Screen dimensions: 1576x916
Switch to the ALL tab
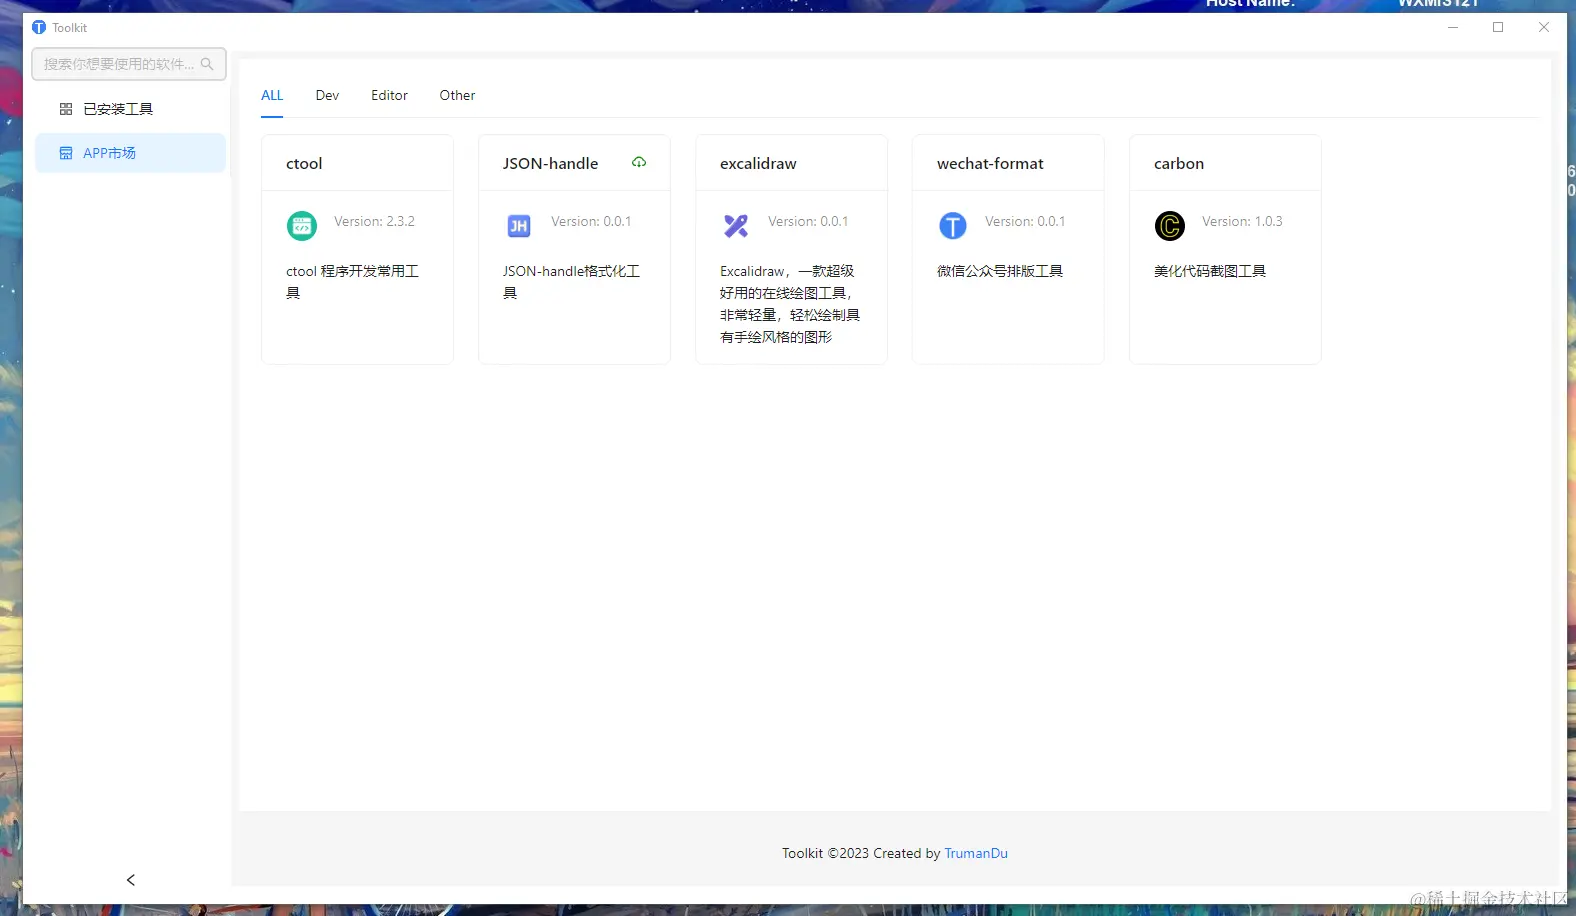[272, 96]
